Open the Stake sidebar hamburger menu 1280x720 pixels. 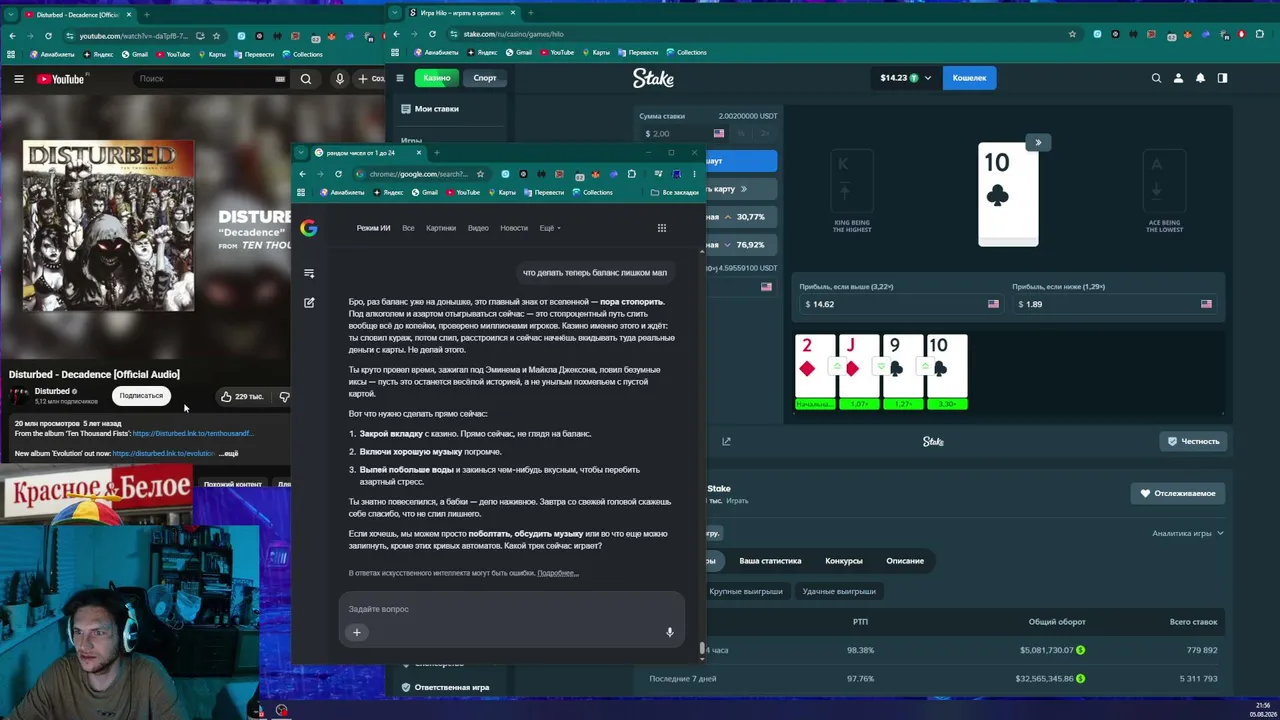click(x=400, y=78)
